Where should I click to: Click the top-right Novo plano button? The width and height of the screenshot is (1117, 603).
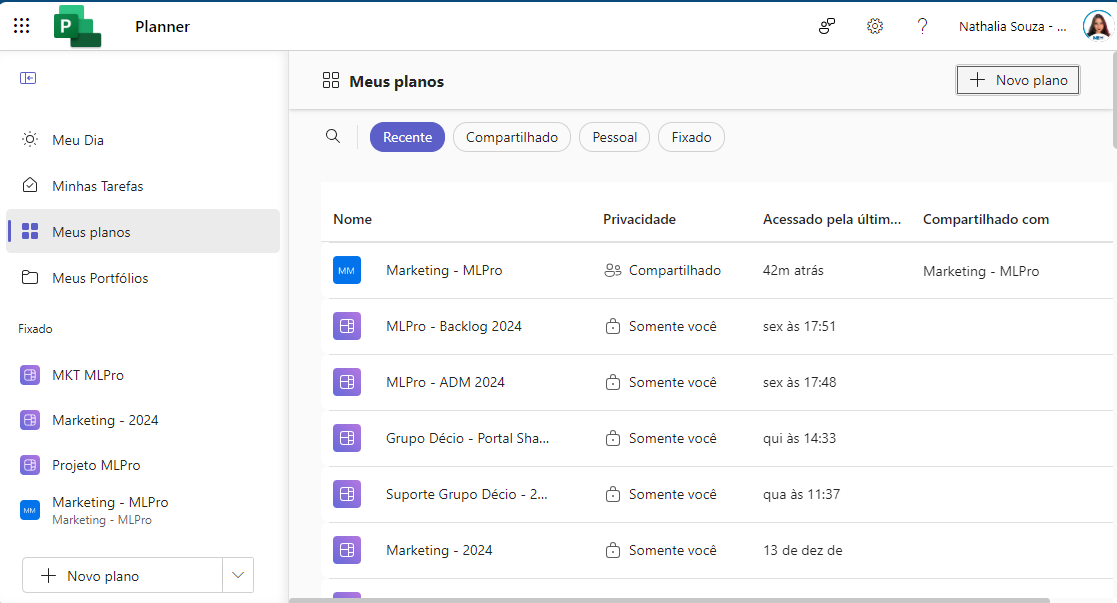tap(1017, 80)
